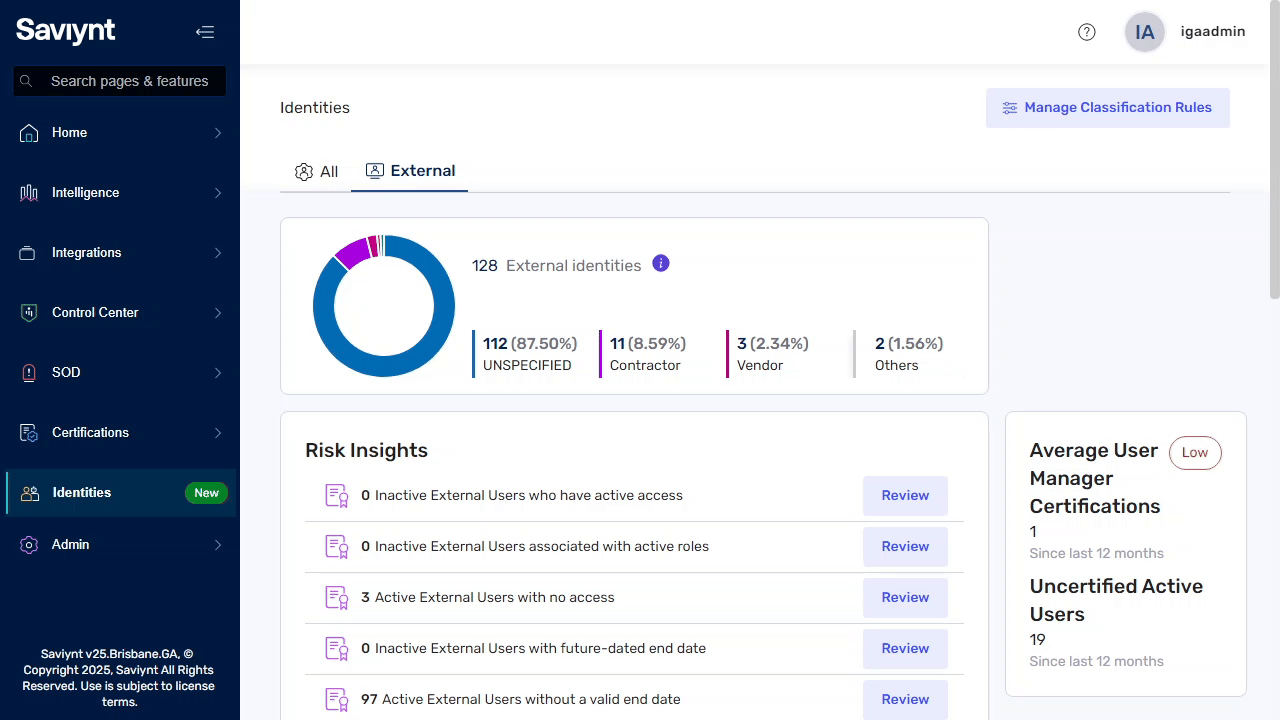Screen dimensions: 1280x720
Task: Click the Admin gear icon
Action: 29,545
